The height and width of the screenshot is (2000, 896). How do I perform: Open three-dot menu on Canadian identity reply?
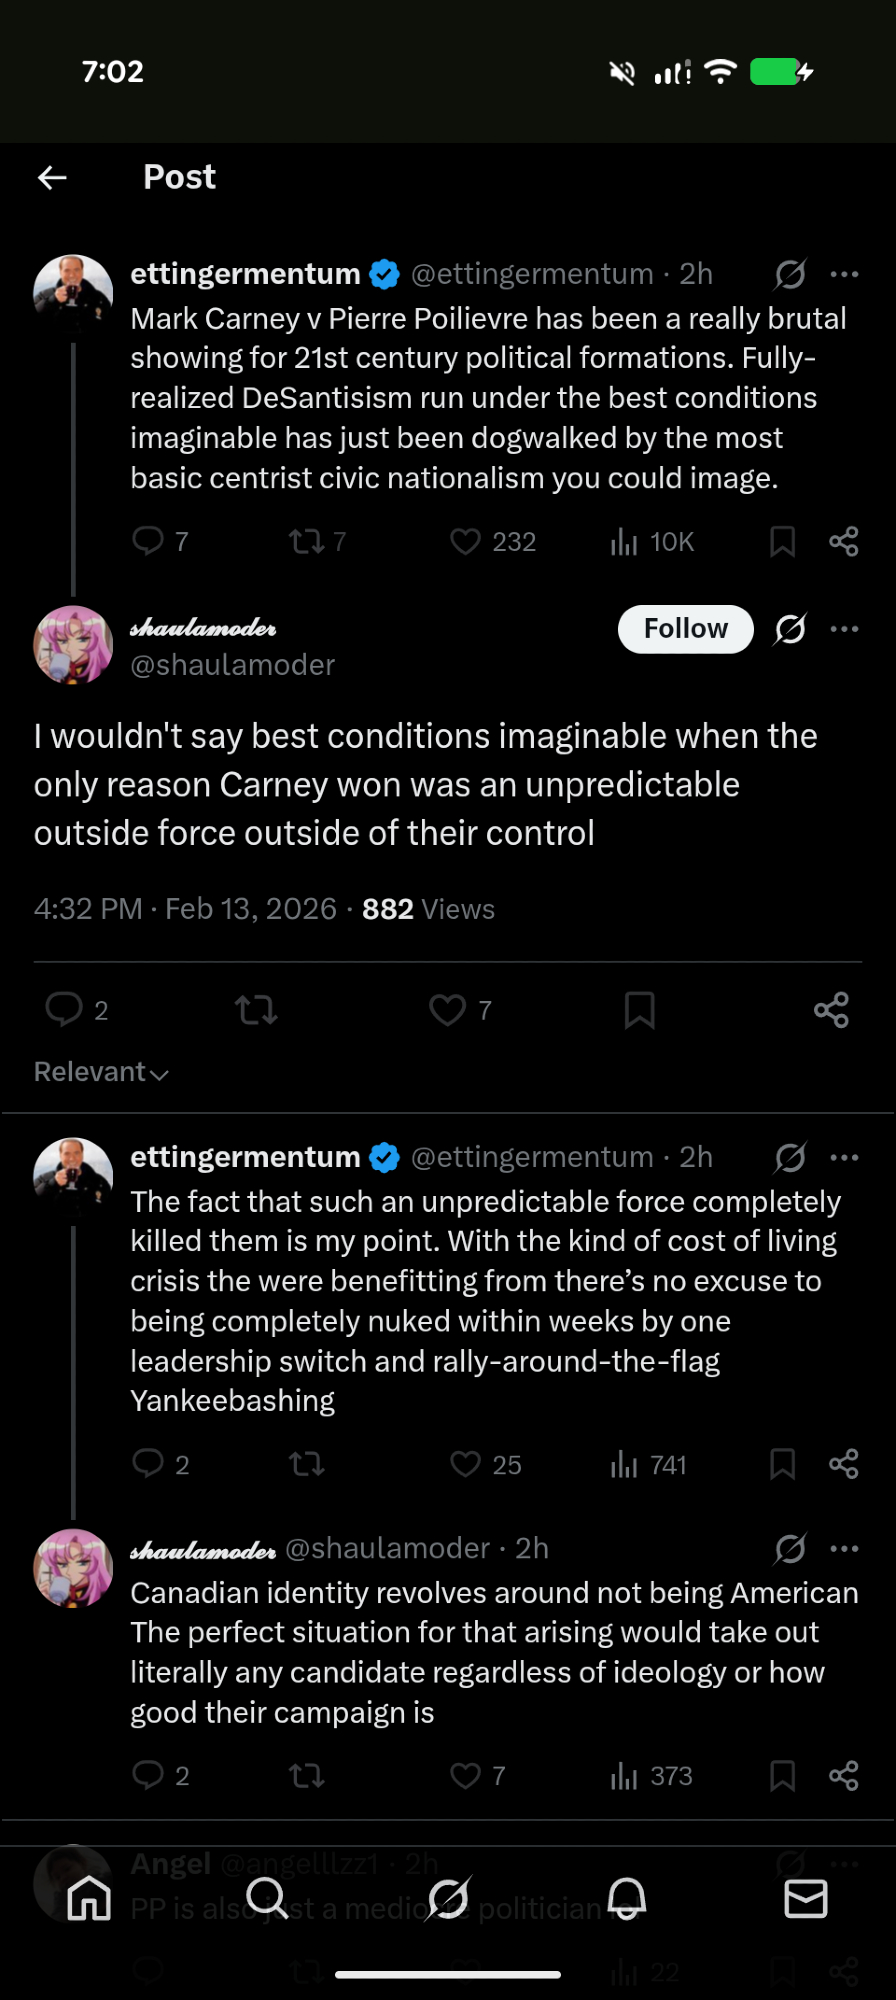844,1548
